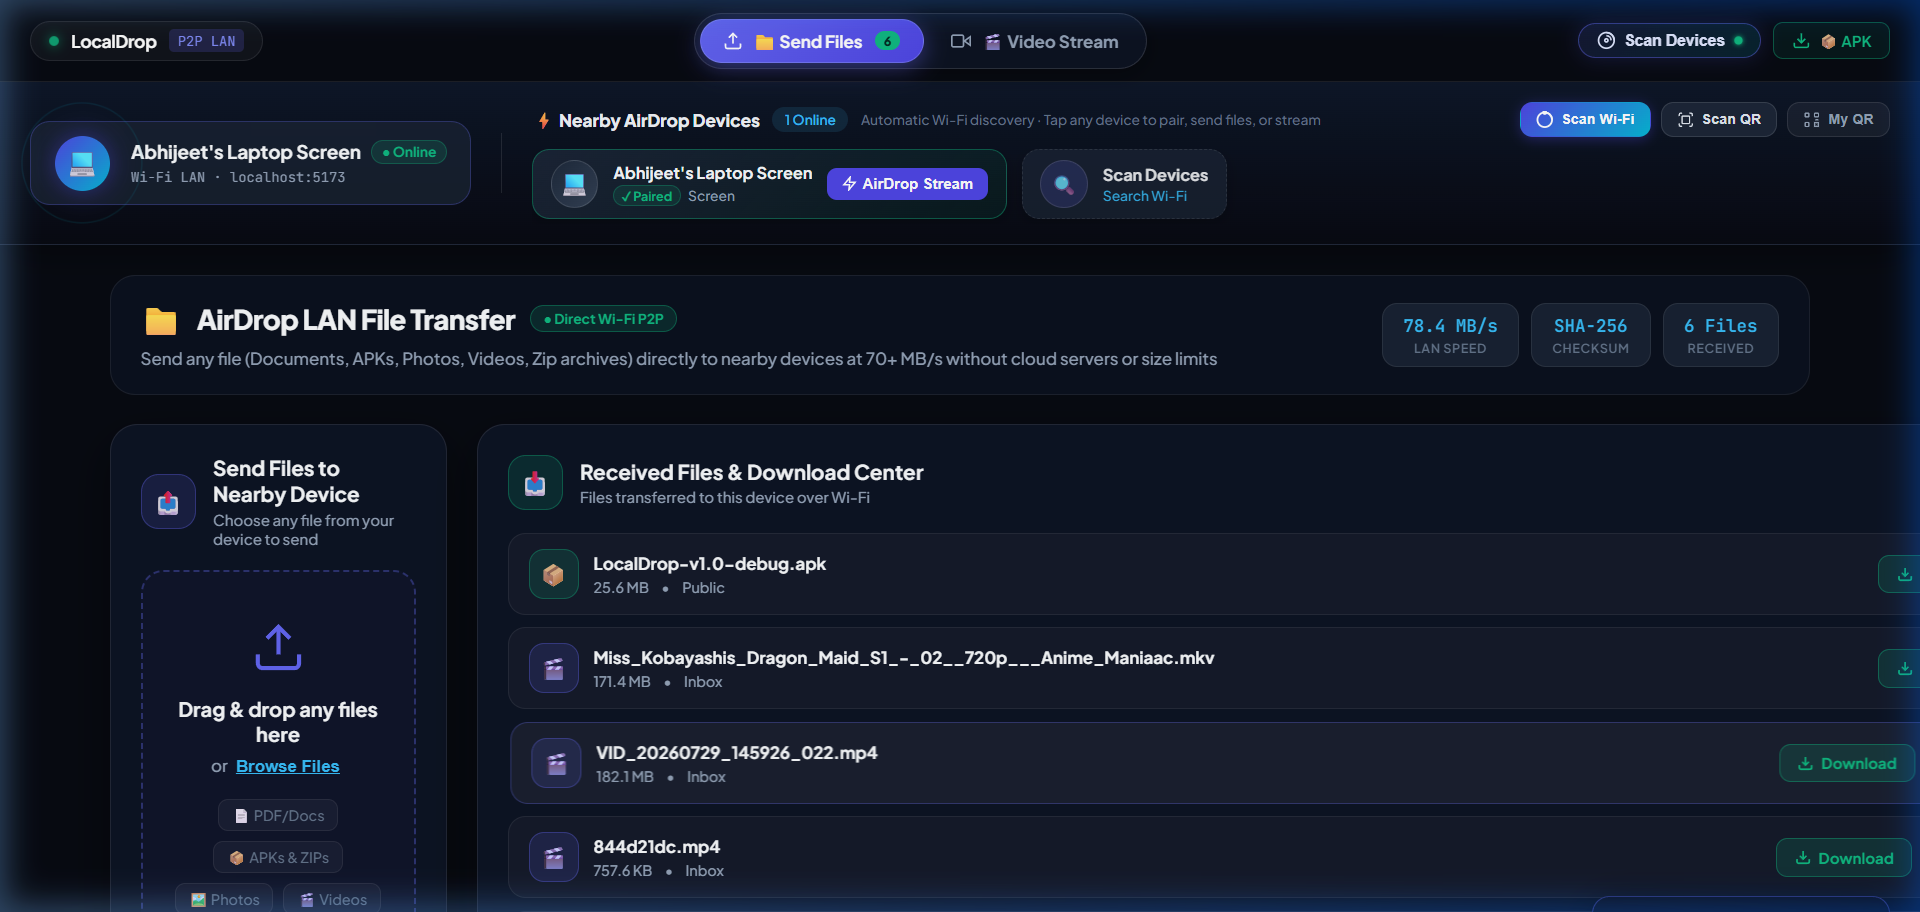1920x912 pixels.
Task: Click the Scan Wi-Fi button
Action: (1585, 119)
